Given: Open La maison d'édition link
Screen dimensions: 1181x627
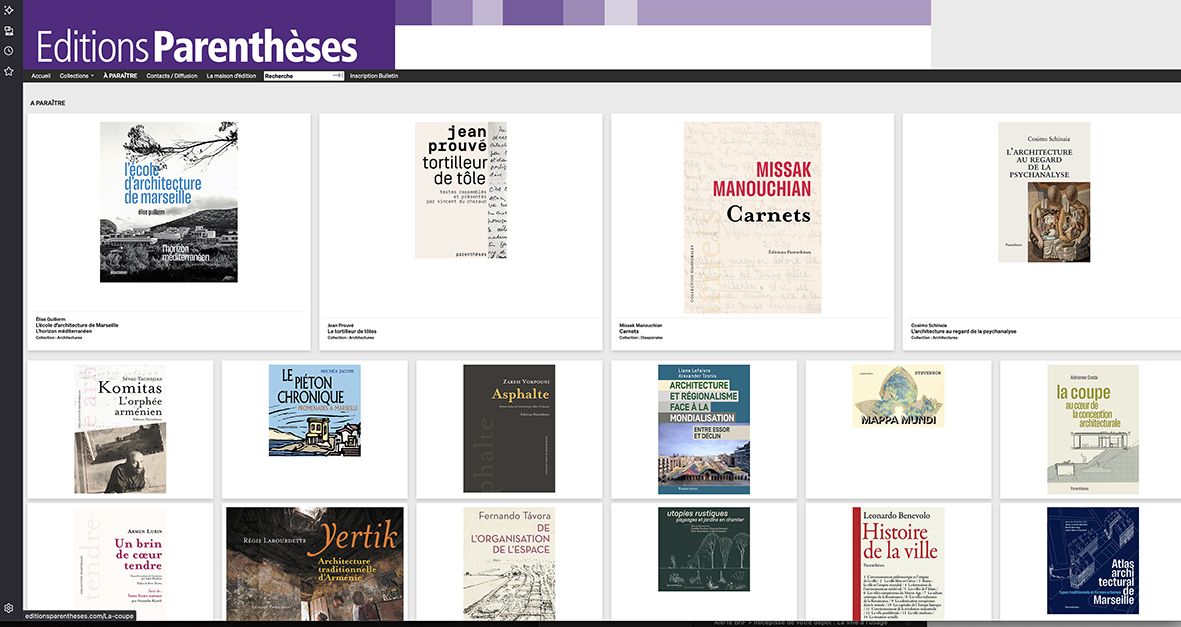Looking at the screenshot, I should coord(231,76).
